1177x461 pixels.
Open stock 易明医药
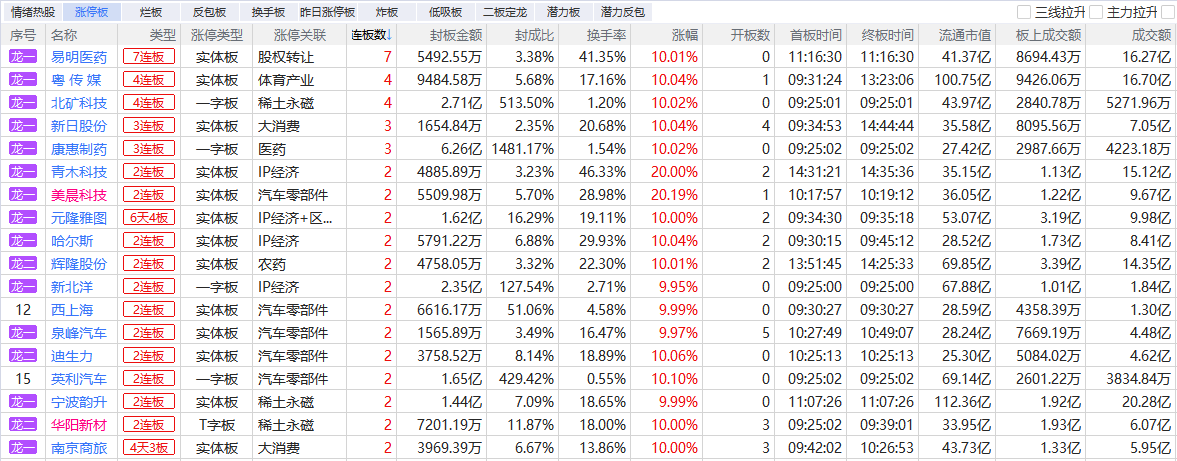pyautogui.click(x=78, y=57)
